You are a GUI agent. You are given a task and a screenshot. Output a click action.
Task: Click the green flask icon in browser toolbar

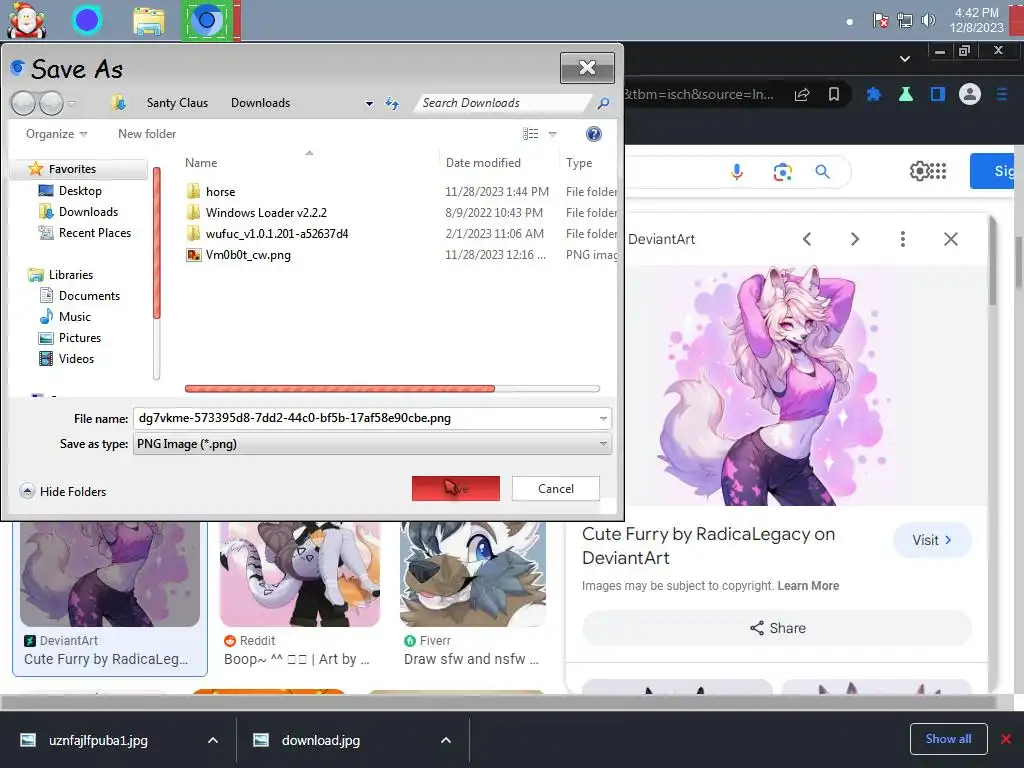point(906,95)
